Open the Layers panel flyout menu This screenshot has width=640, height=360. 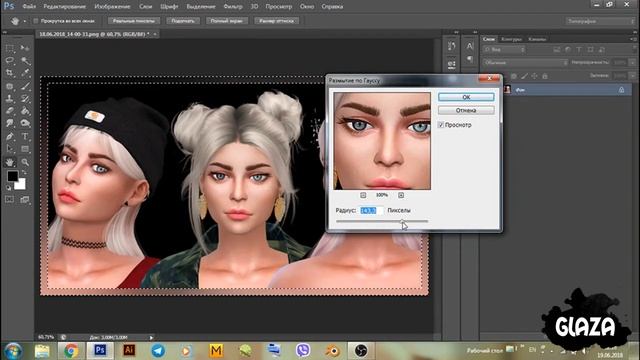[x=633, y=39]
